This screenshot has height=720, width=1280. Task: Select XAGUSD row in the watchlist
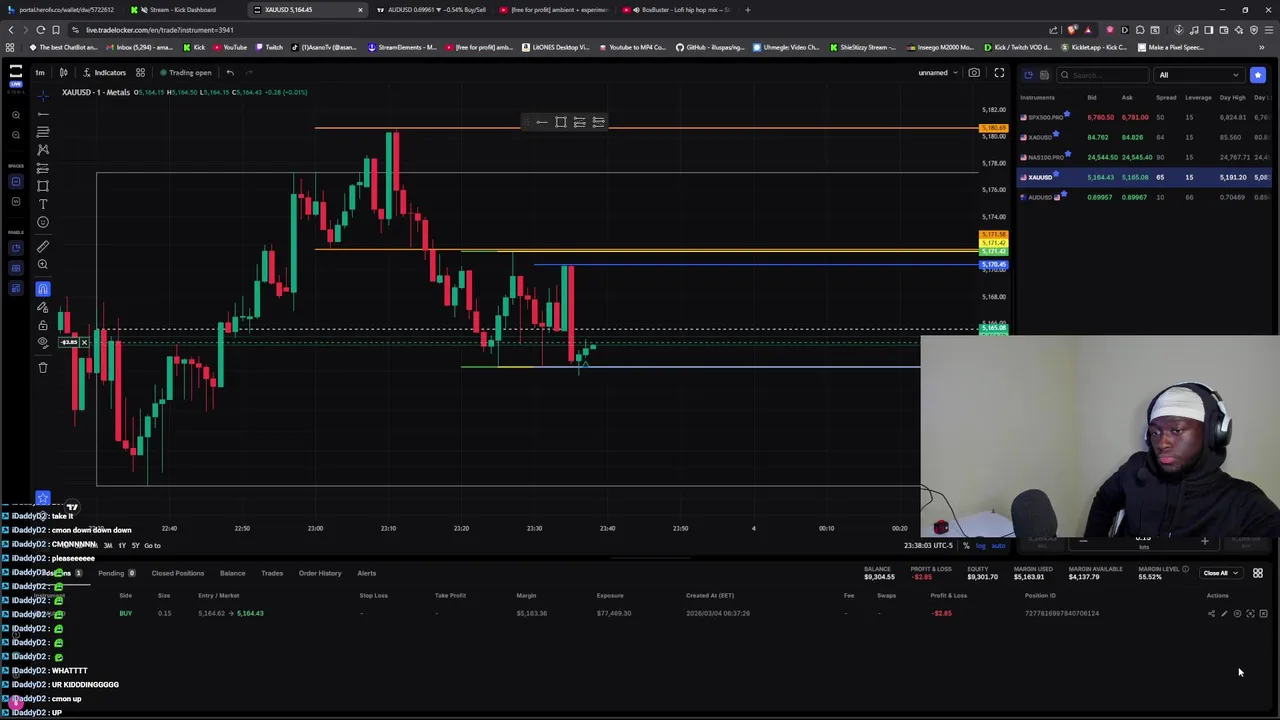point(1144,137)
